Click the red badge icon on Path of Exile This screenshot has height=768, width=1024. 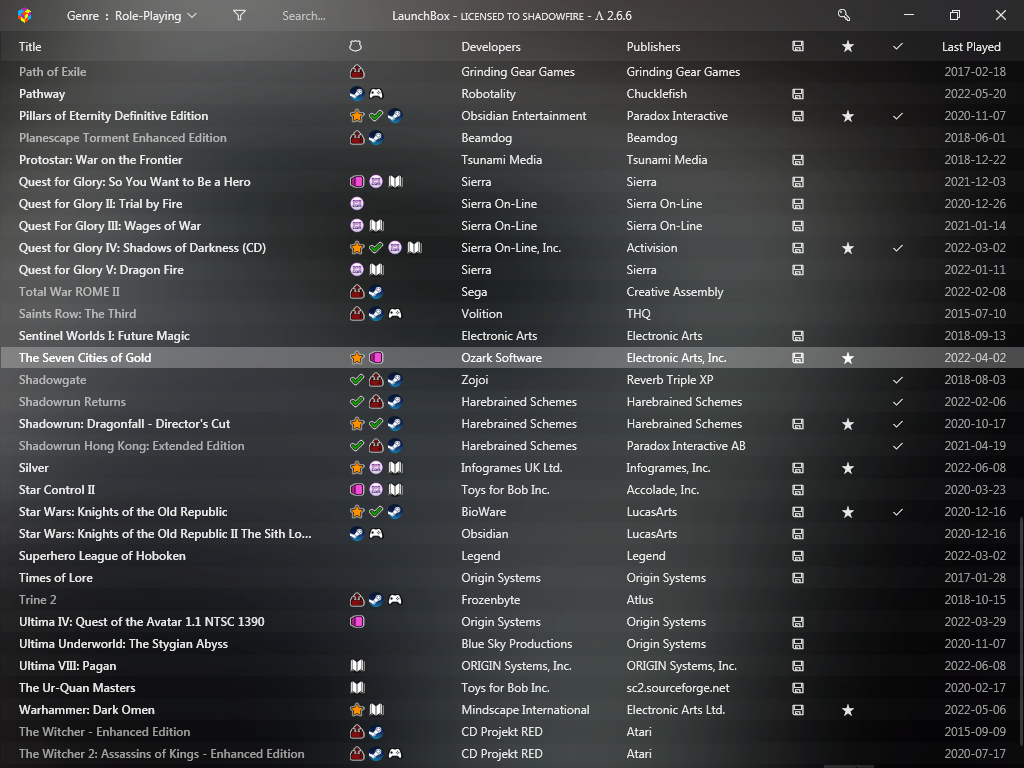coord(357,72)
